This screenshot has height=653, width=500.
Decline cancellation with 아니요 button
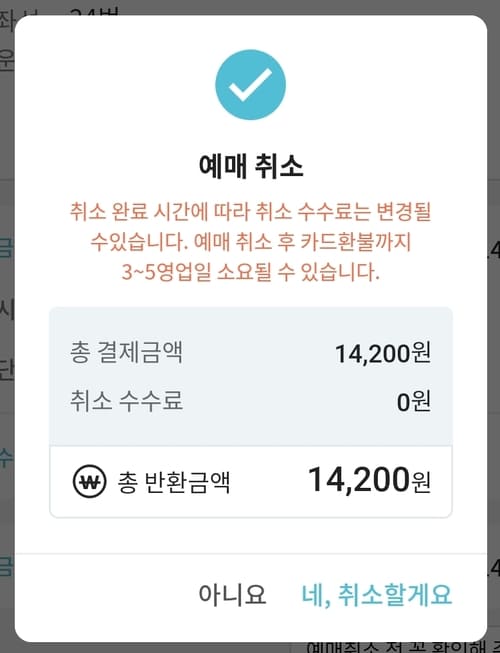click(232, 594)
